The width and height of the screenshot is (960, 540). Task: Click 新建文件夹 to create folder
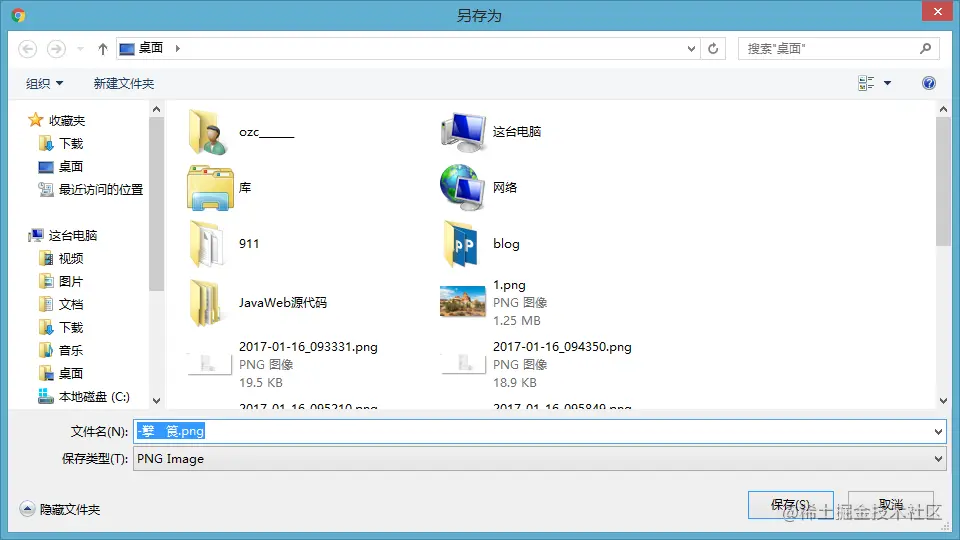coord(124,83)
